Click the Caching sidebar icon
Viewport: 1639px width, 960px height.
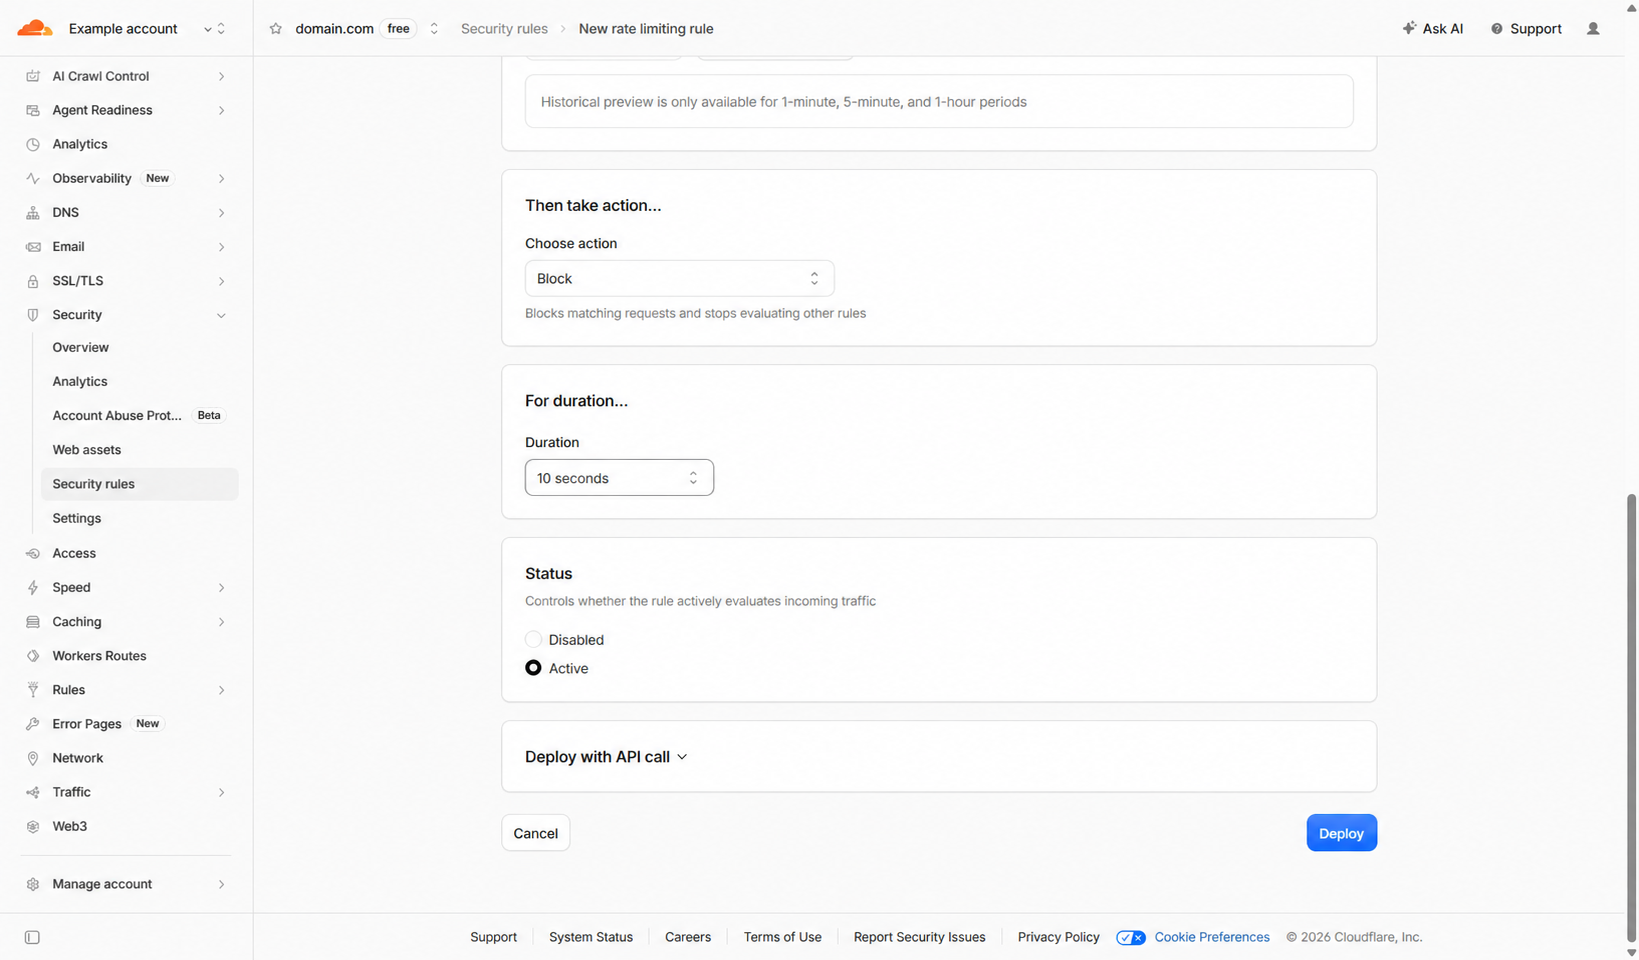click(x=33, y=622)
